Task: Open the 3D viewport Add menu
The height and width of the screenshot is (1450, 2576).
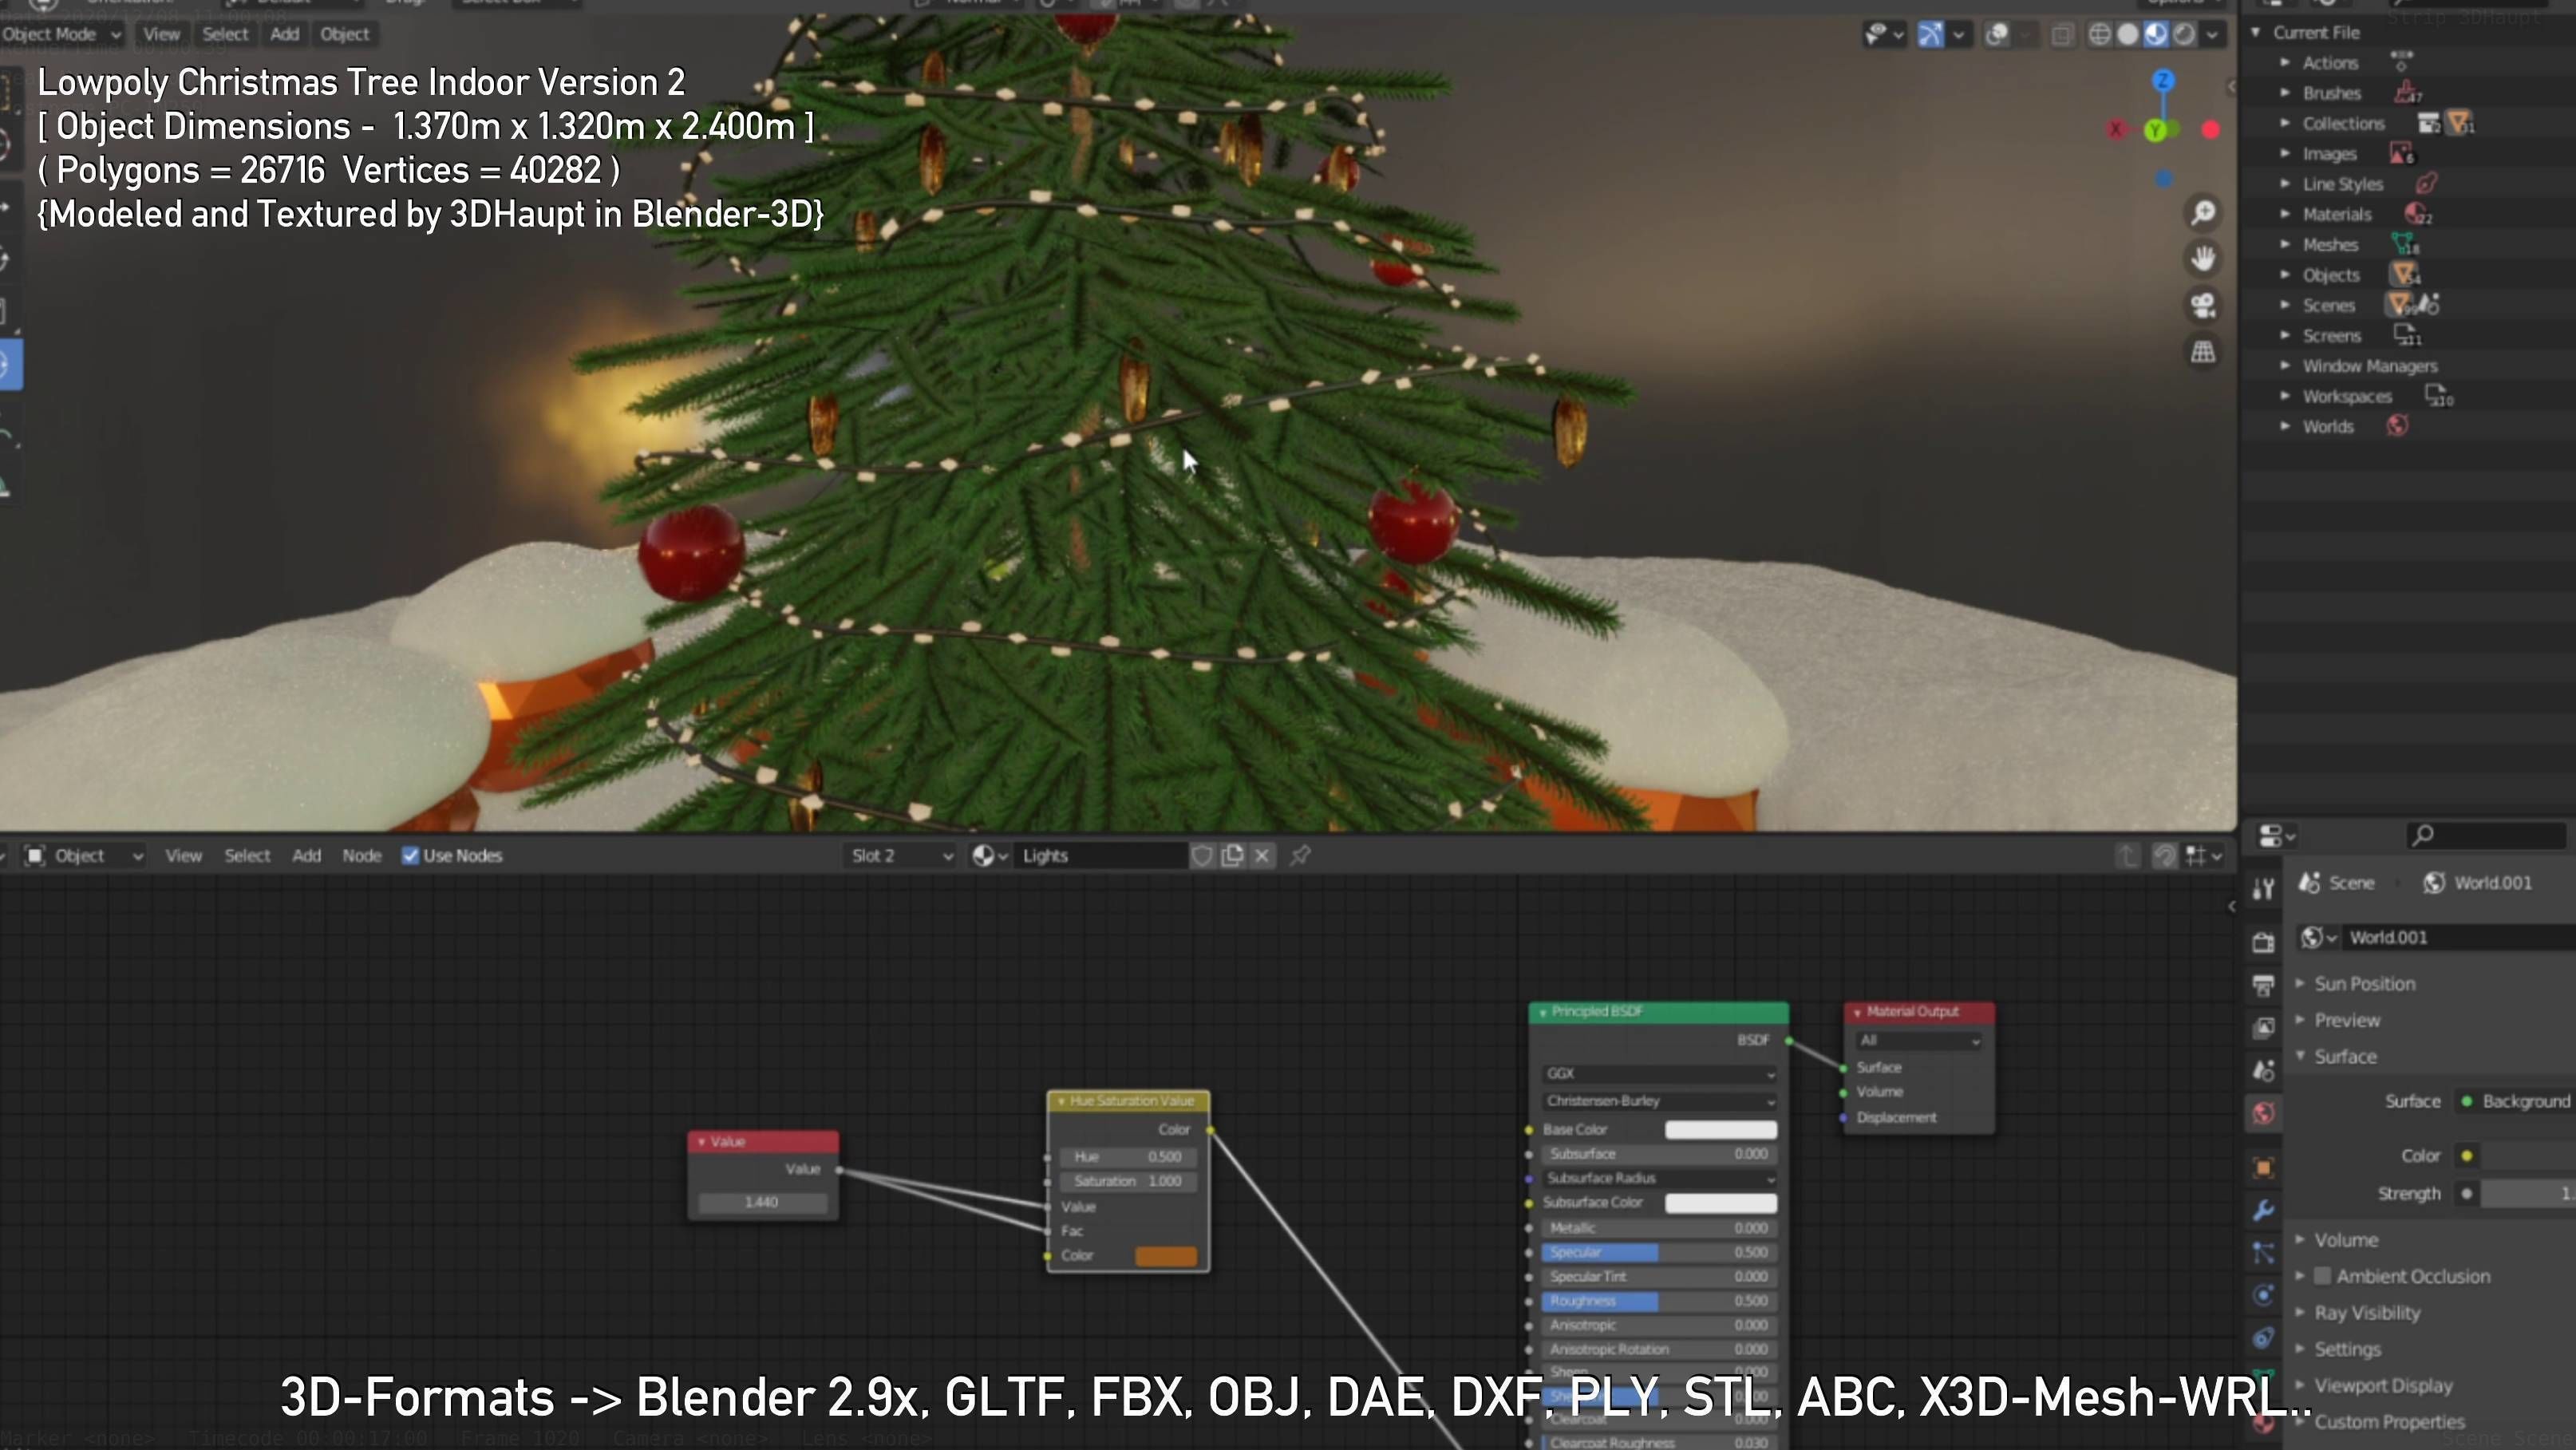Action: (285, 34)
